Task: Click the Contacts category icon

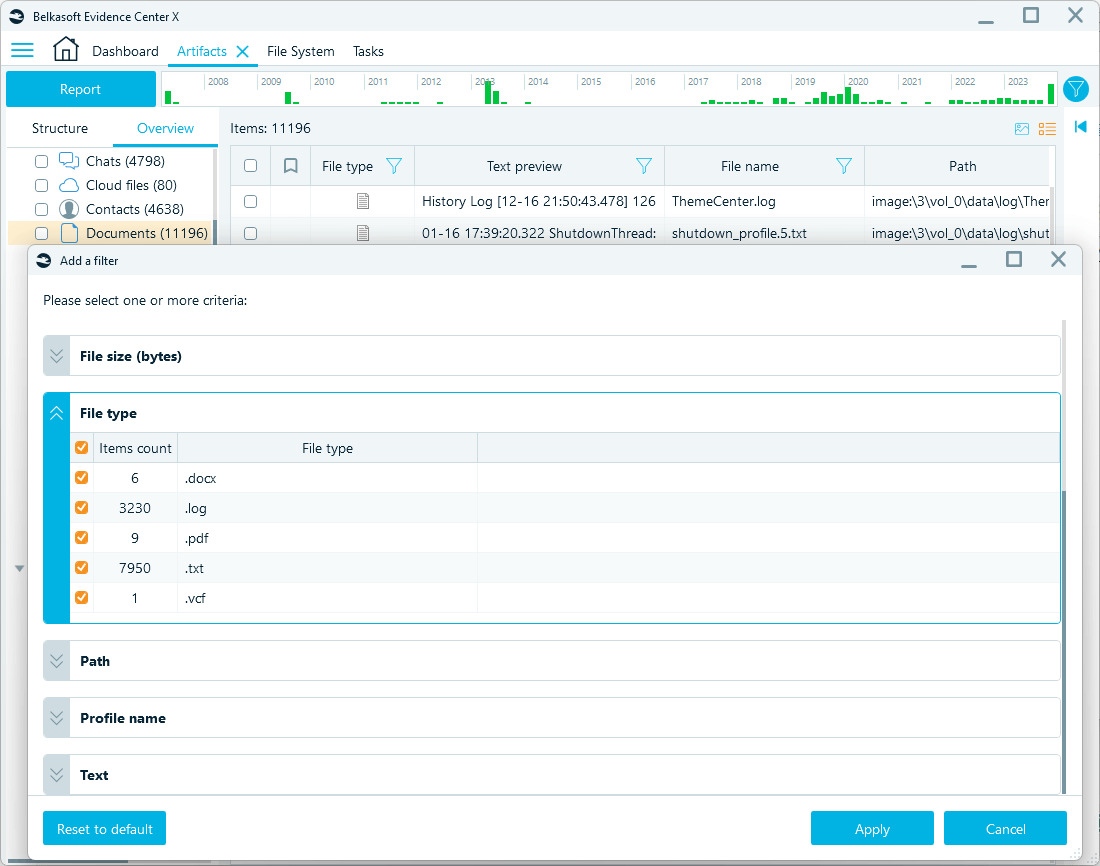Action: click(x=69, y=209)
